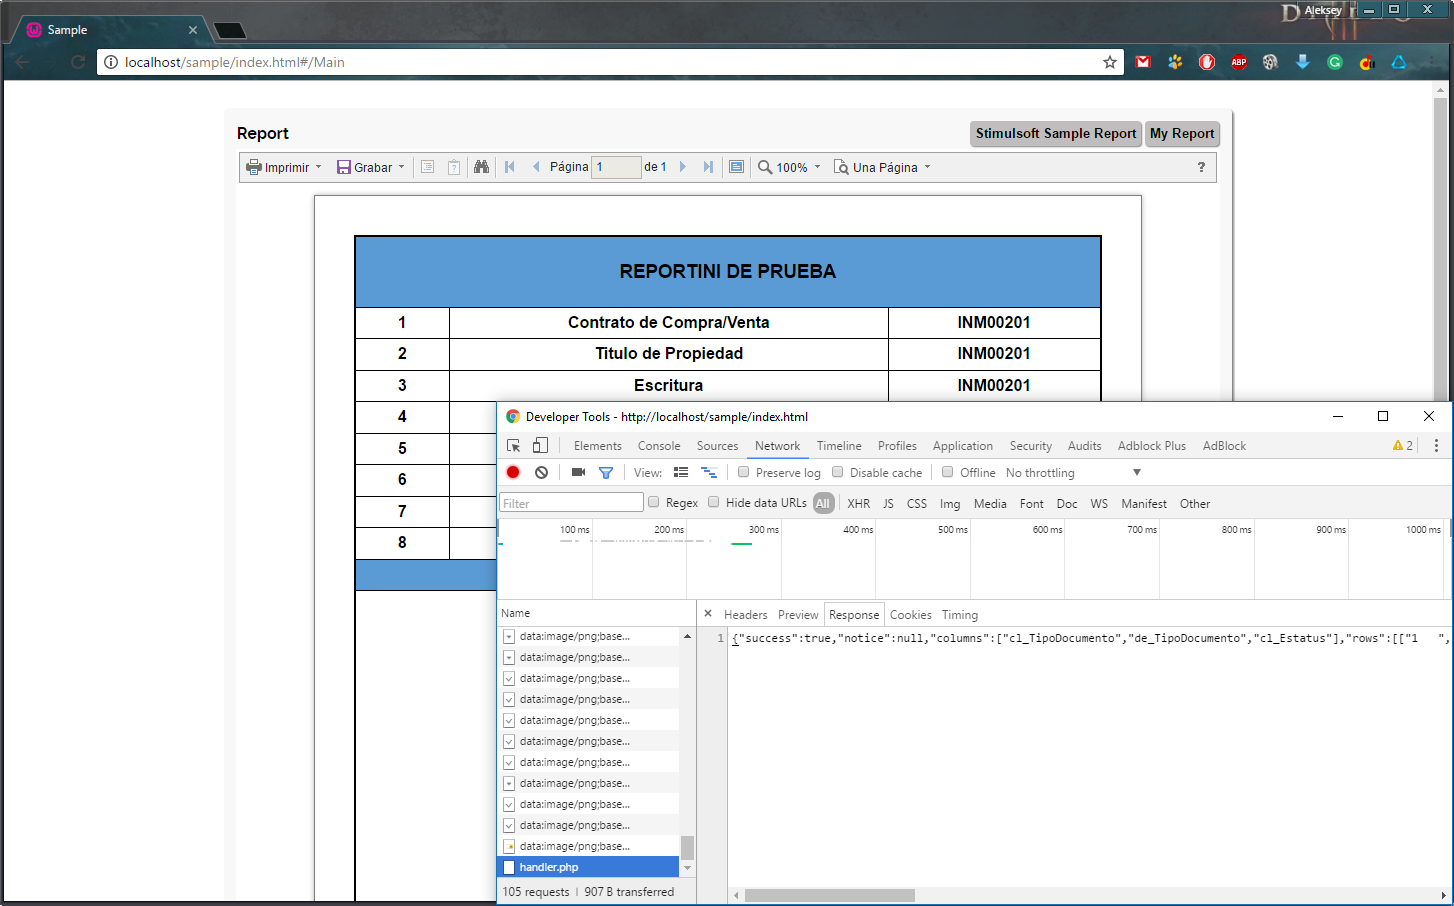1454x906 pixels.
Task: Open the 100% zoom dropdown
Action: point(789,167)
